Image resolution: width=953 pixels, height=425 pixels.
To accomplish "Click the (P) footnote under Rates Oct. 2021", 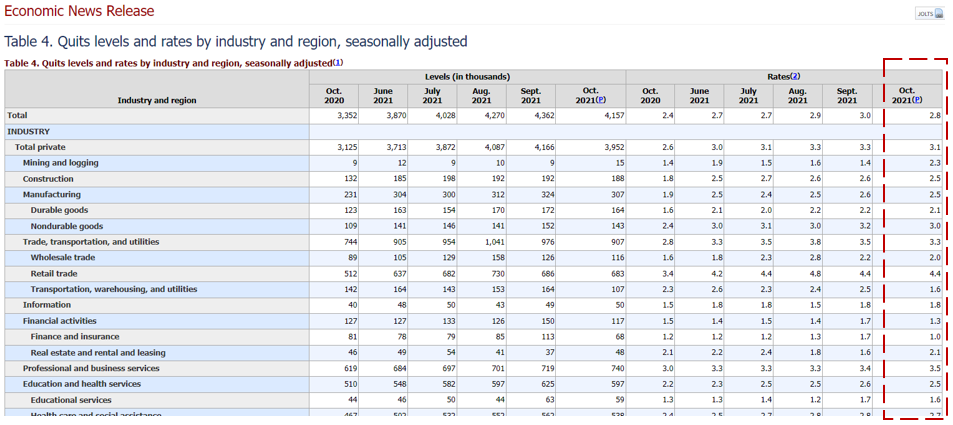I will point(916,100).
